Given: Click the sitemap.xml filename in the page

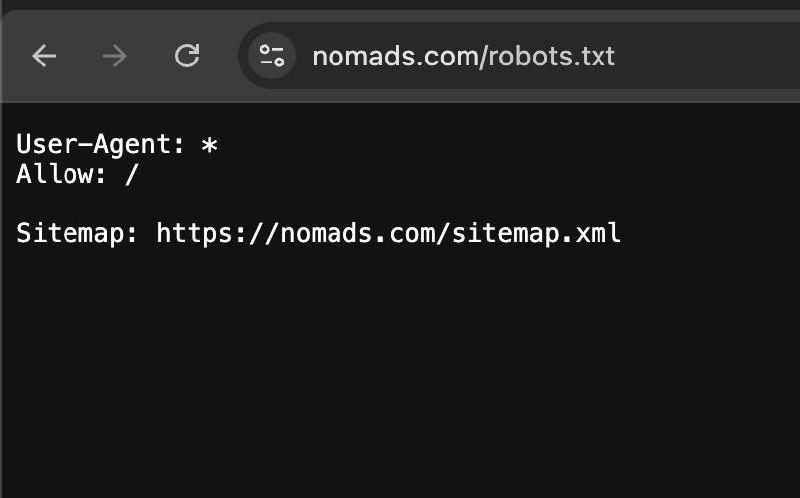Looking at the screenshot, I should [x=536, y=233].
